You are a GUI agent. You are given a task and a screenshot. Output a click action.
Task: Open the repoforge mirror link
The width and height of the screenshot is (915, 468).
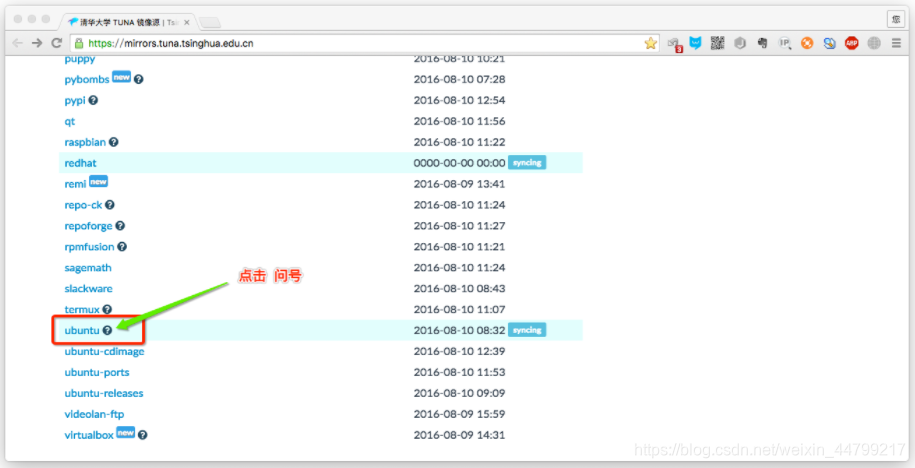(x=88, y=226)
